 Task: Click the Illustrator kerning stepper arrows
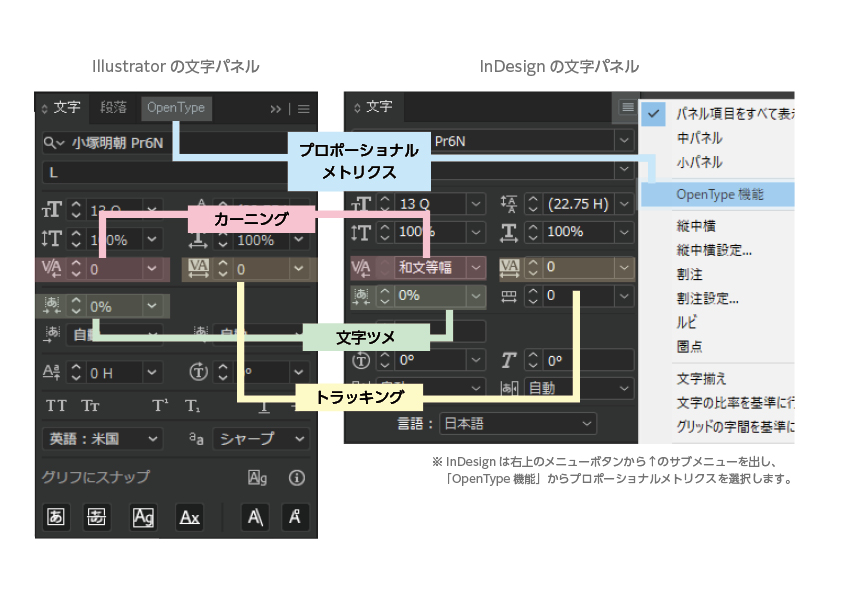coord(76,268)
